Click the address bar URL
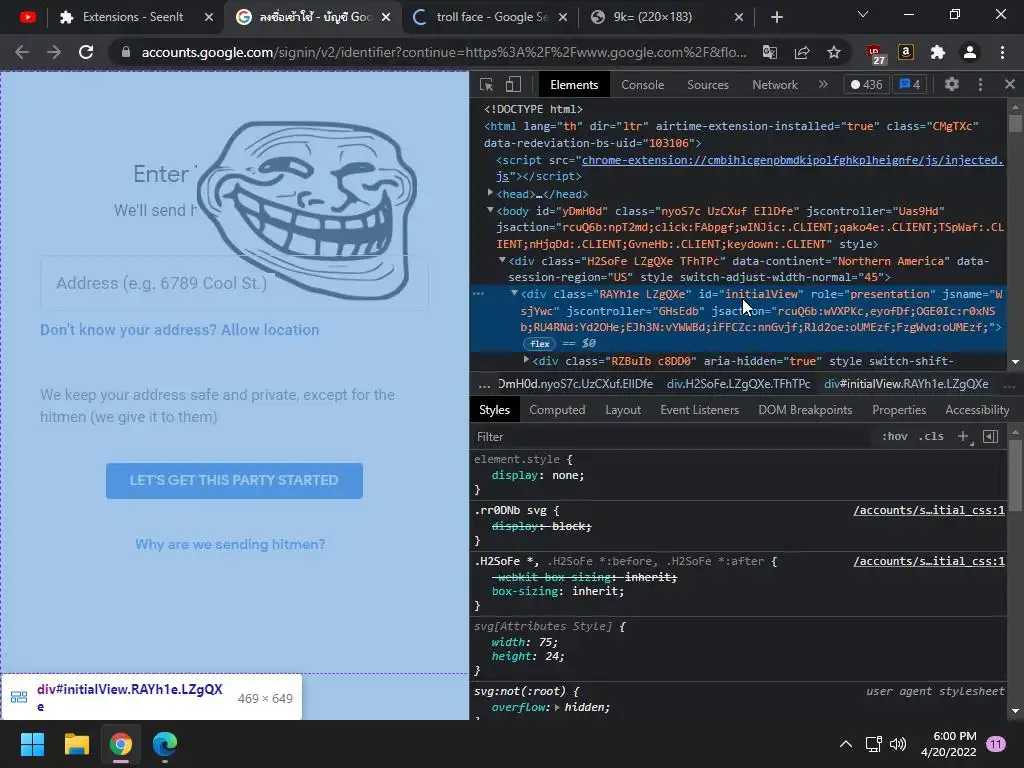1024x768 pixels. (444, 52)
